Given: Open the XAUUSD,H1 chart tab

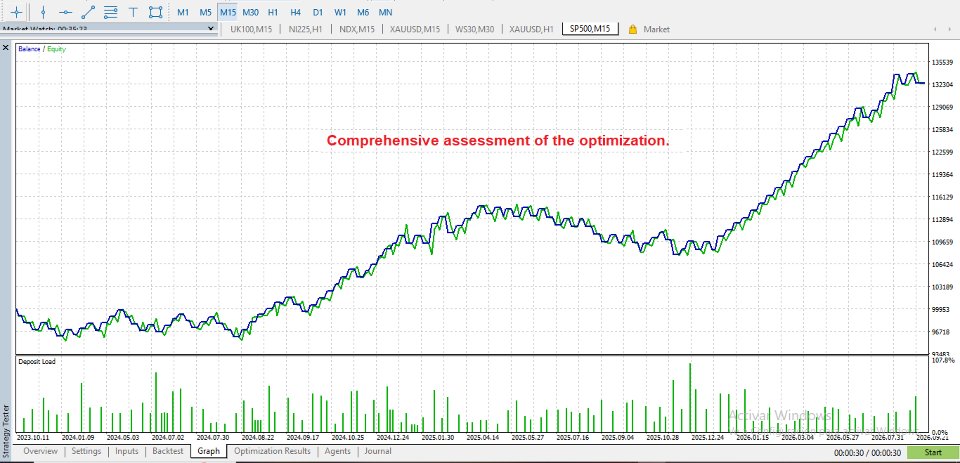Looking at the screenshot, I should point(531,29).
